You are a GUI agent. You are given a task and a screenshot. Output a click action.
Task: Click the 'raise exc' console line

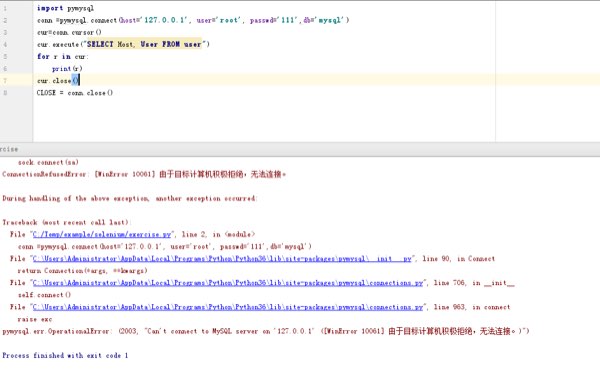pyautogui.click(x=35, y=319)
